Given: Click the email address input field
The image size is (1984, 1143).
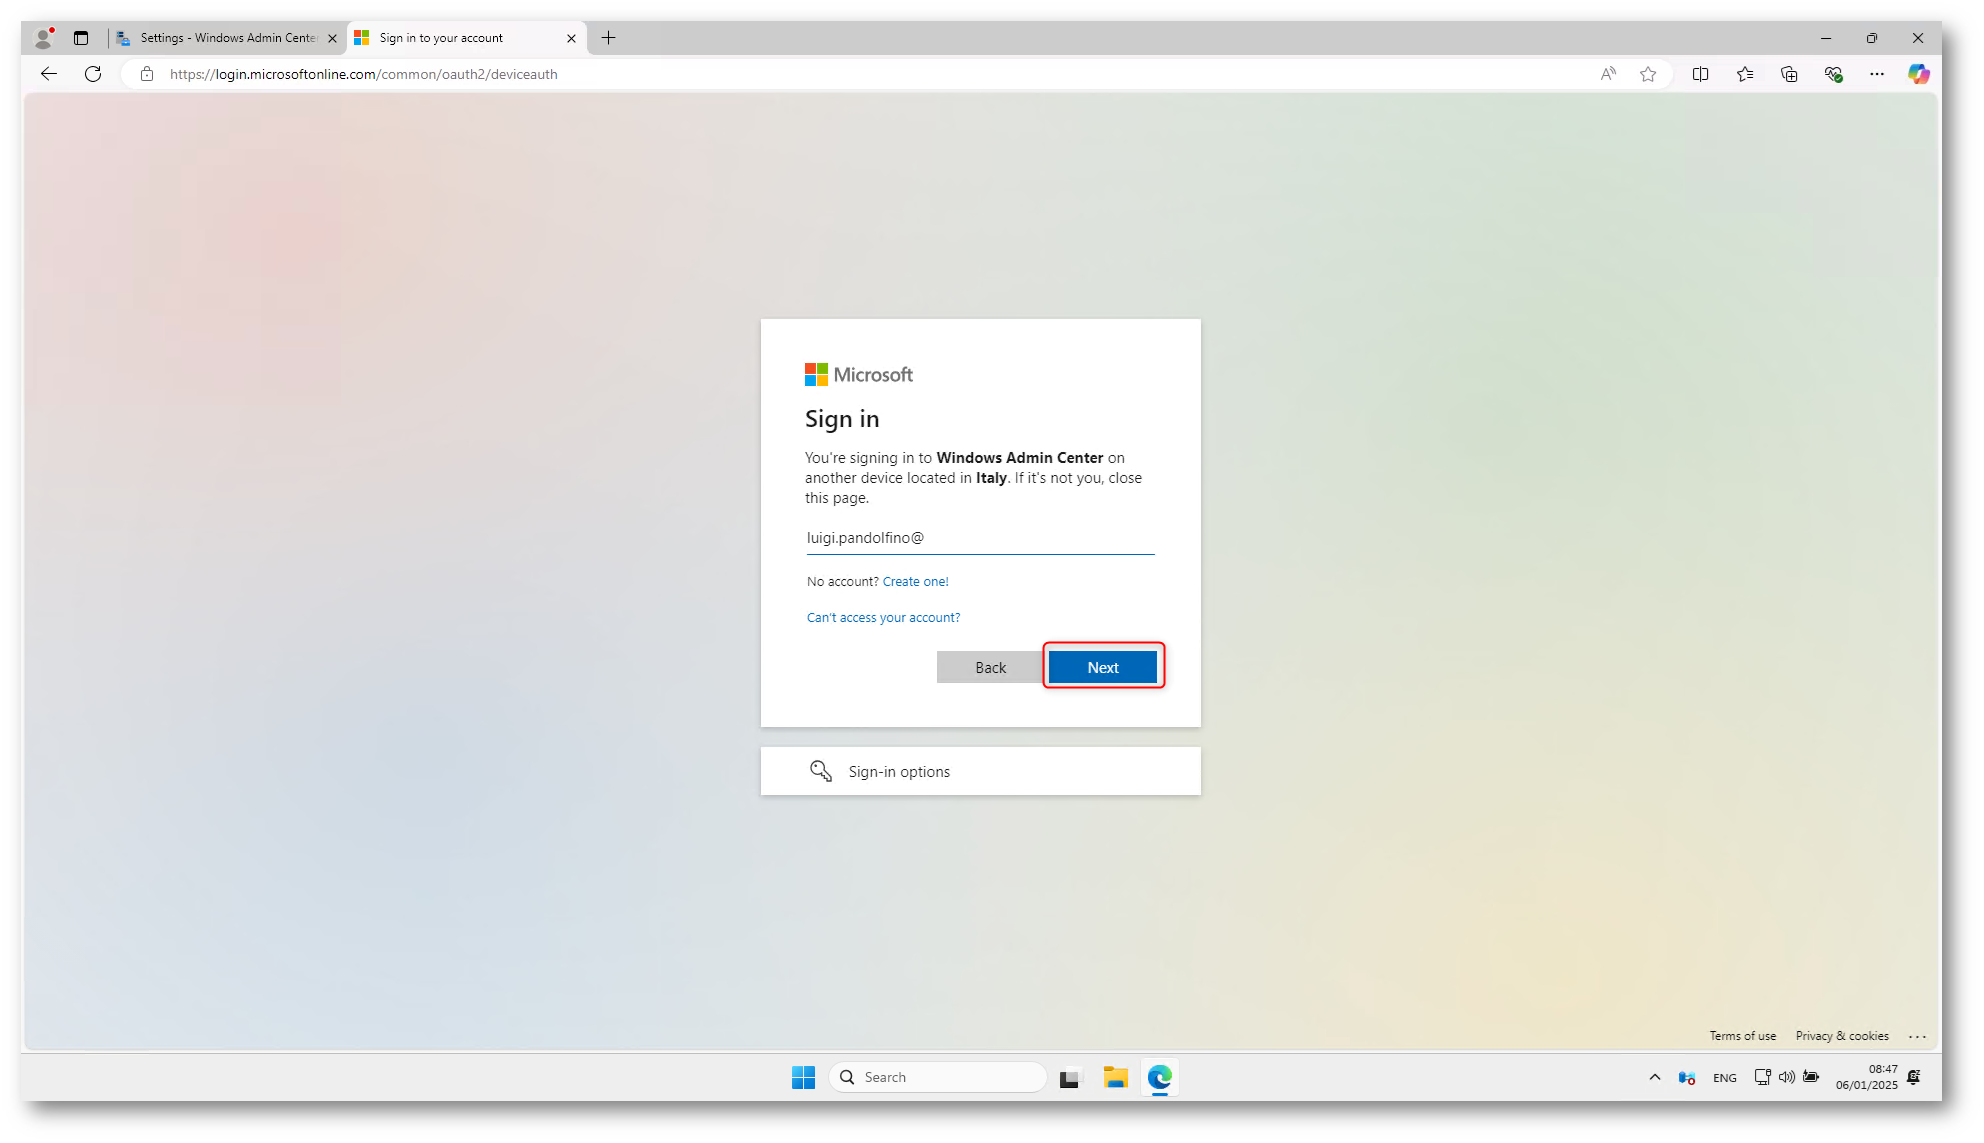Looking at the screenshot, I should 980,538.
